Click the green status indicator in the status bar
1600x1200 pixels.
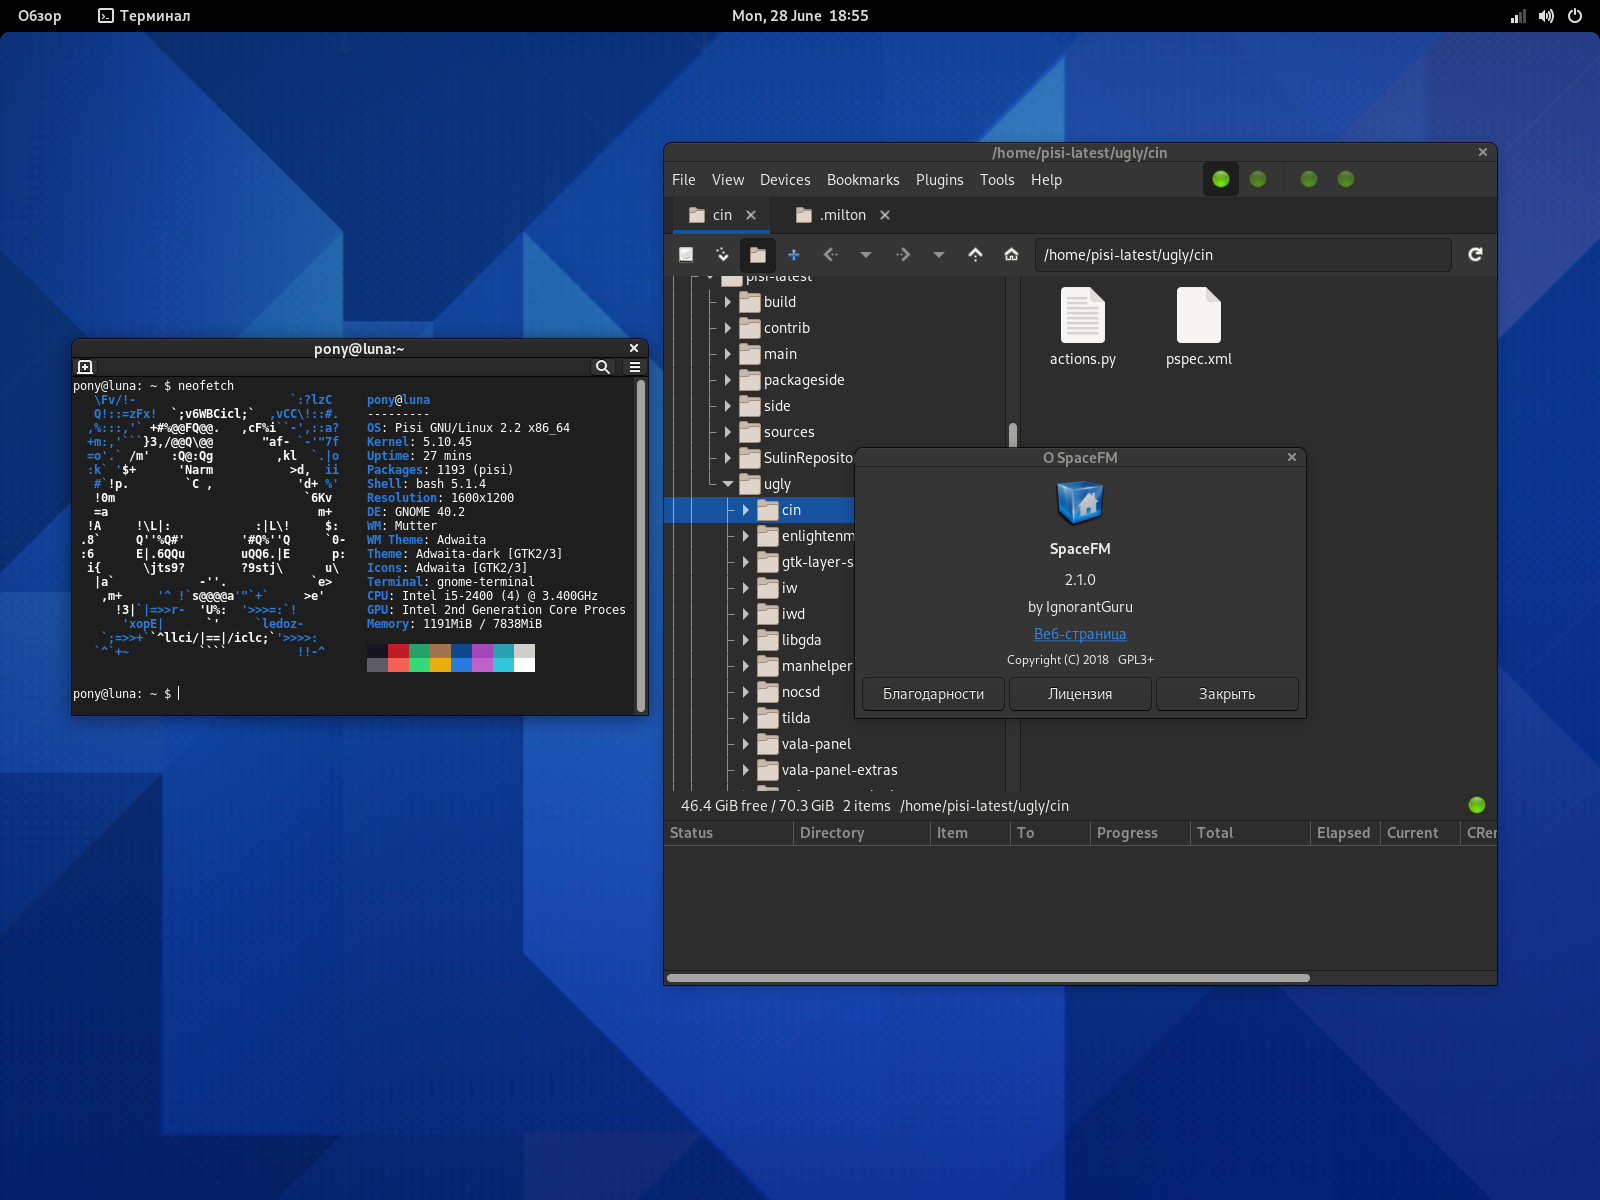pos(1477,805)
